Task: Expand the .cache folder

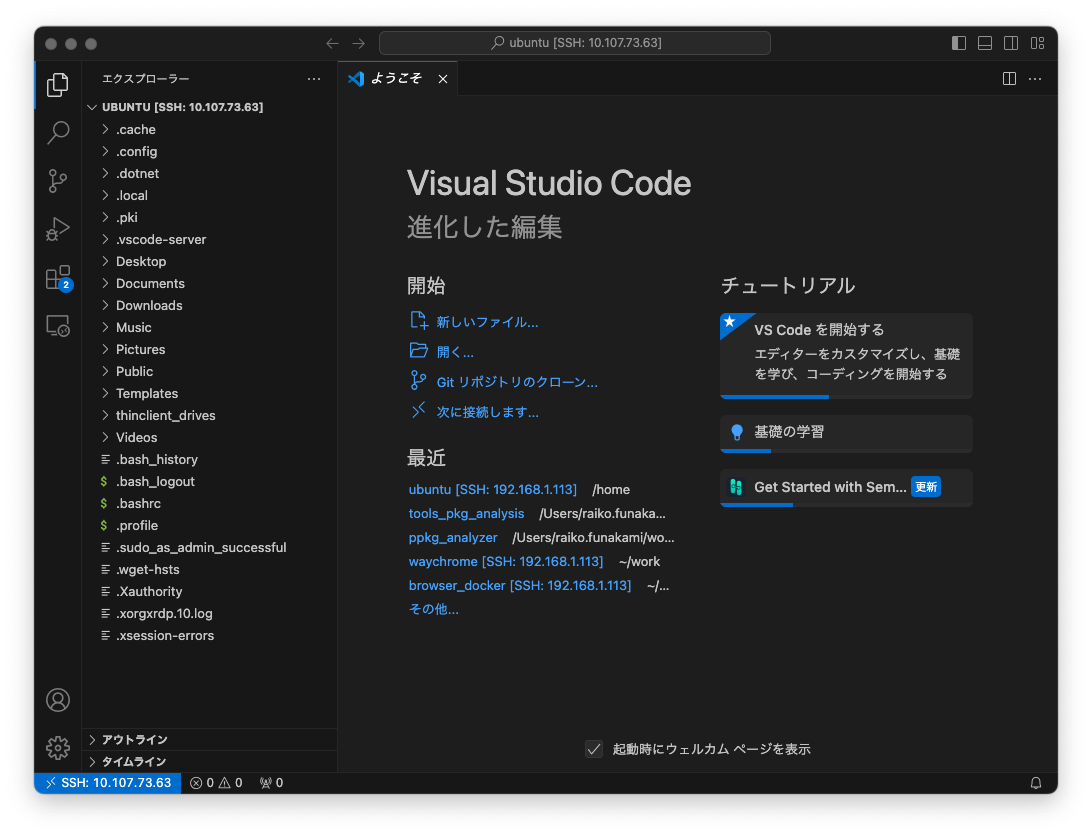Action: 209,130
